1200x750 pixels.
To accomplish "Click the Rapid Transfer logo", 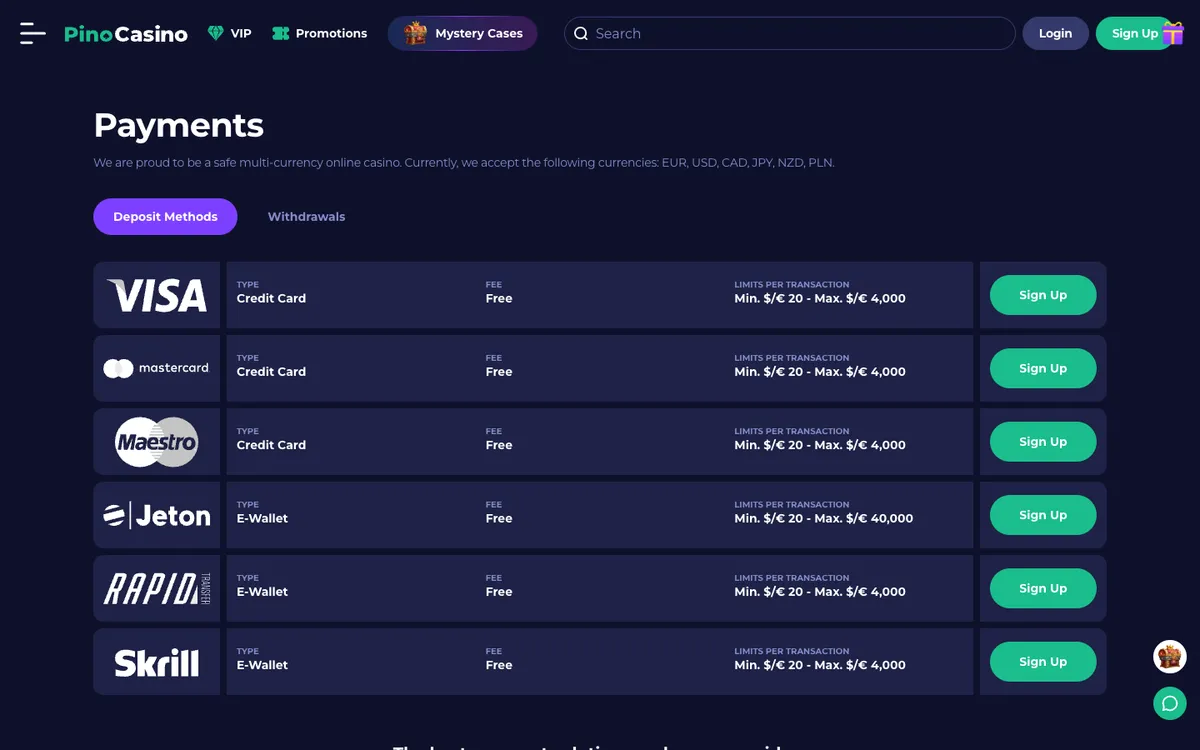I will [157, 588].
